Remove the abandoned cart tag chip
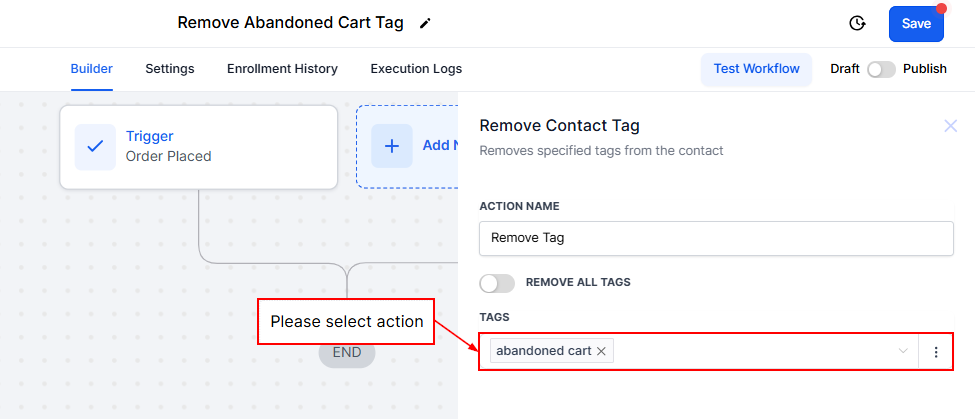The height and width of the screenshot is (419, 975). 601,351
